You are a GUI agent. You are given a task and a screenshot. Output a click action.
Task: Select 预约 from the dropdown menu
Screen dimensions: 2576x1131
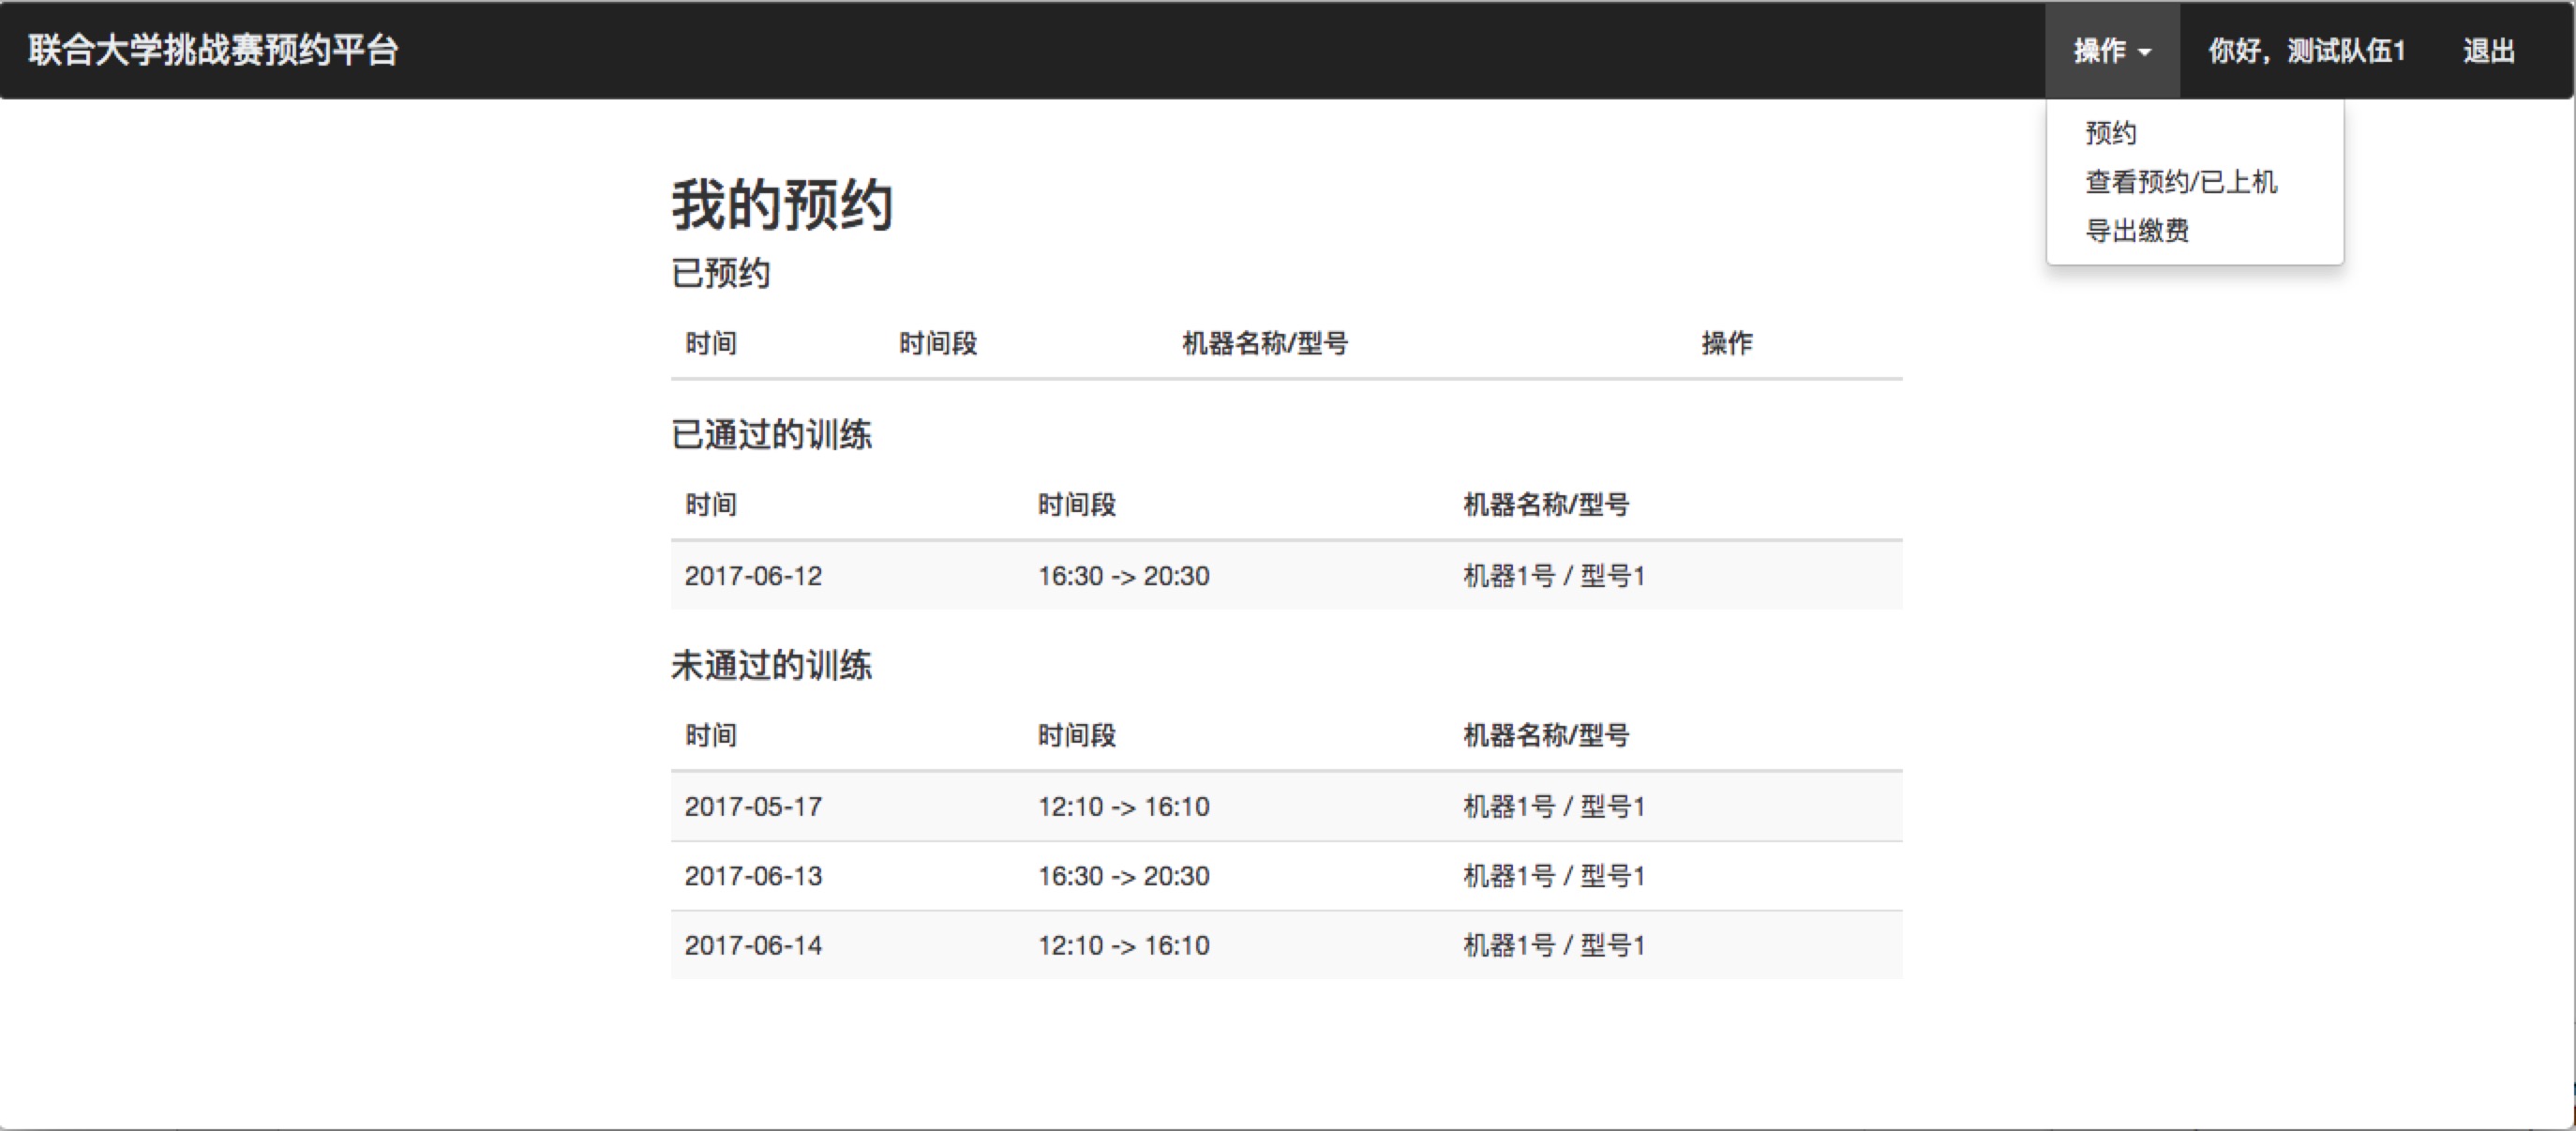(x=2111, y=133)
